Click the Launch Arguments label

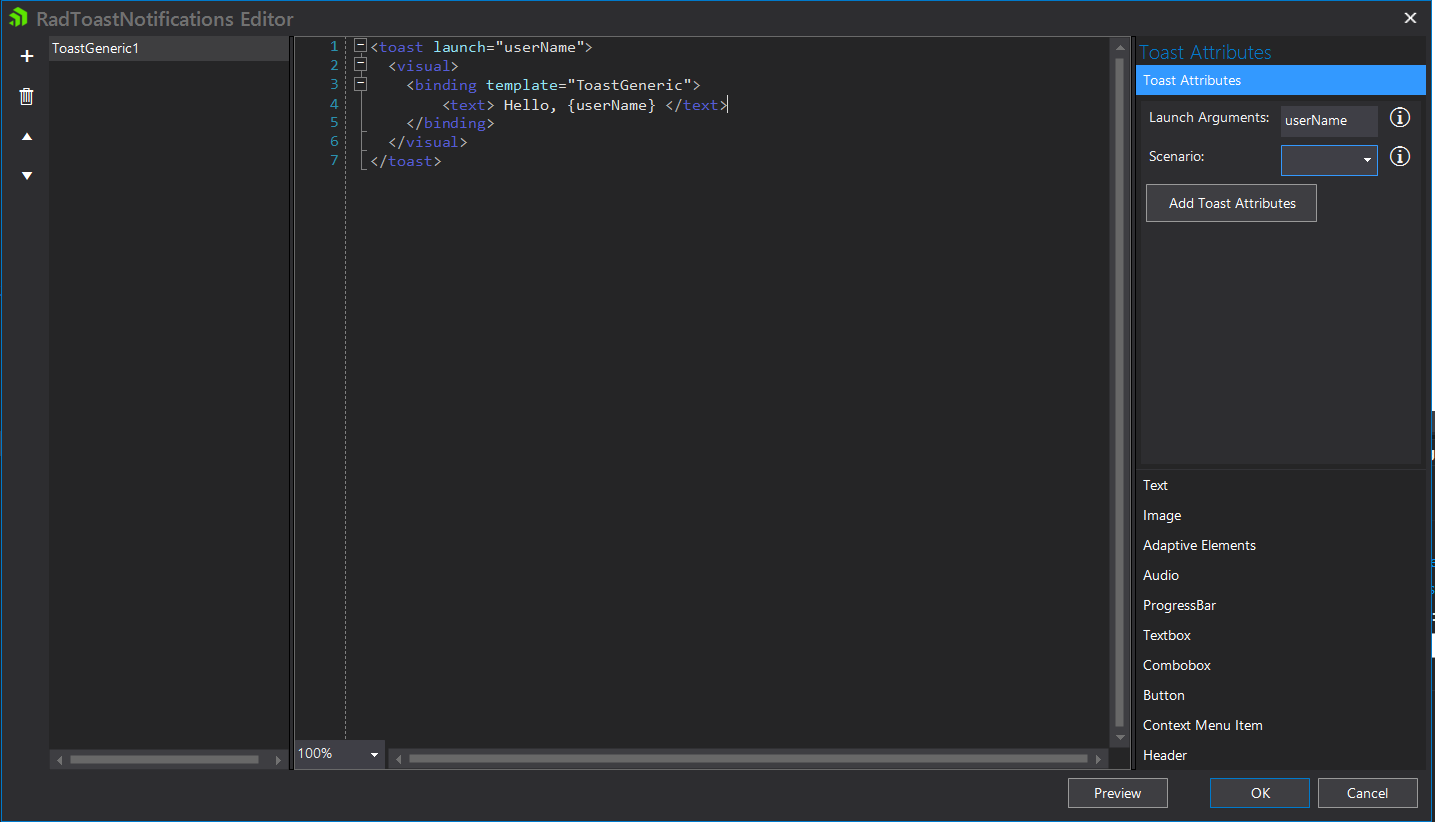click(x=1209, y=118)
